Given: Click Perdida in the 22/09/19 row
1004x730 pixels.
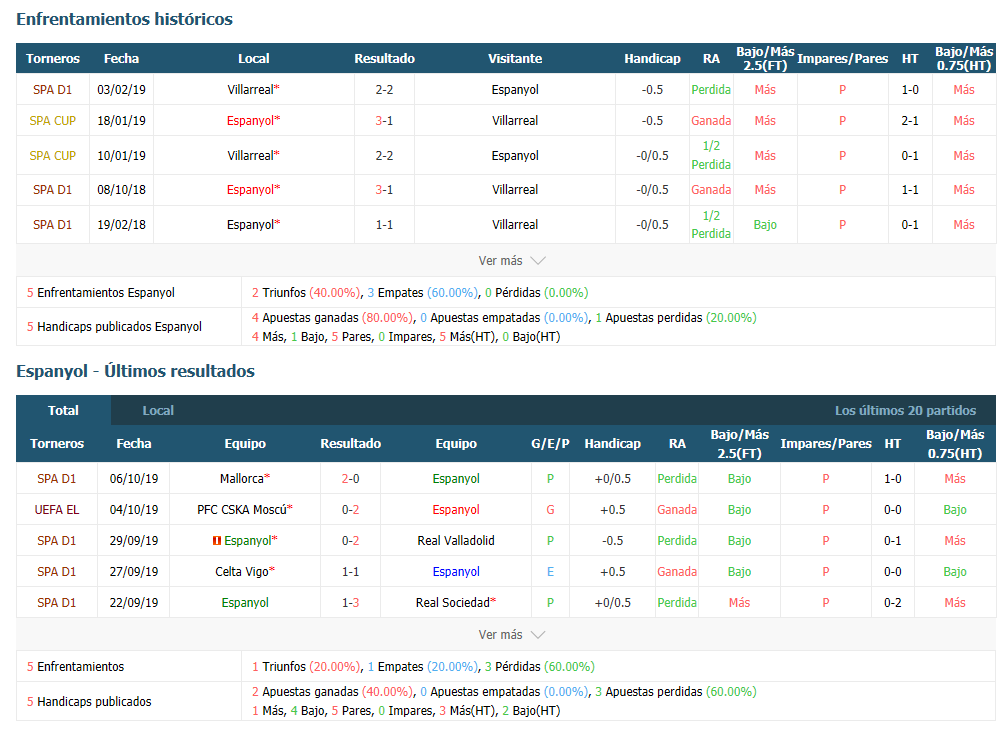Looking at the screenshot, I should 677,603.
